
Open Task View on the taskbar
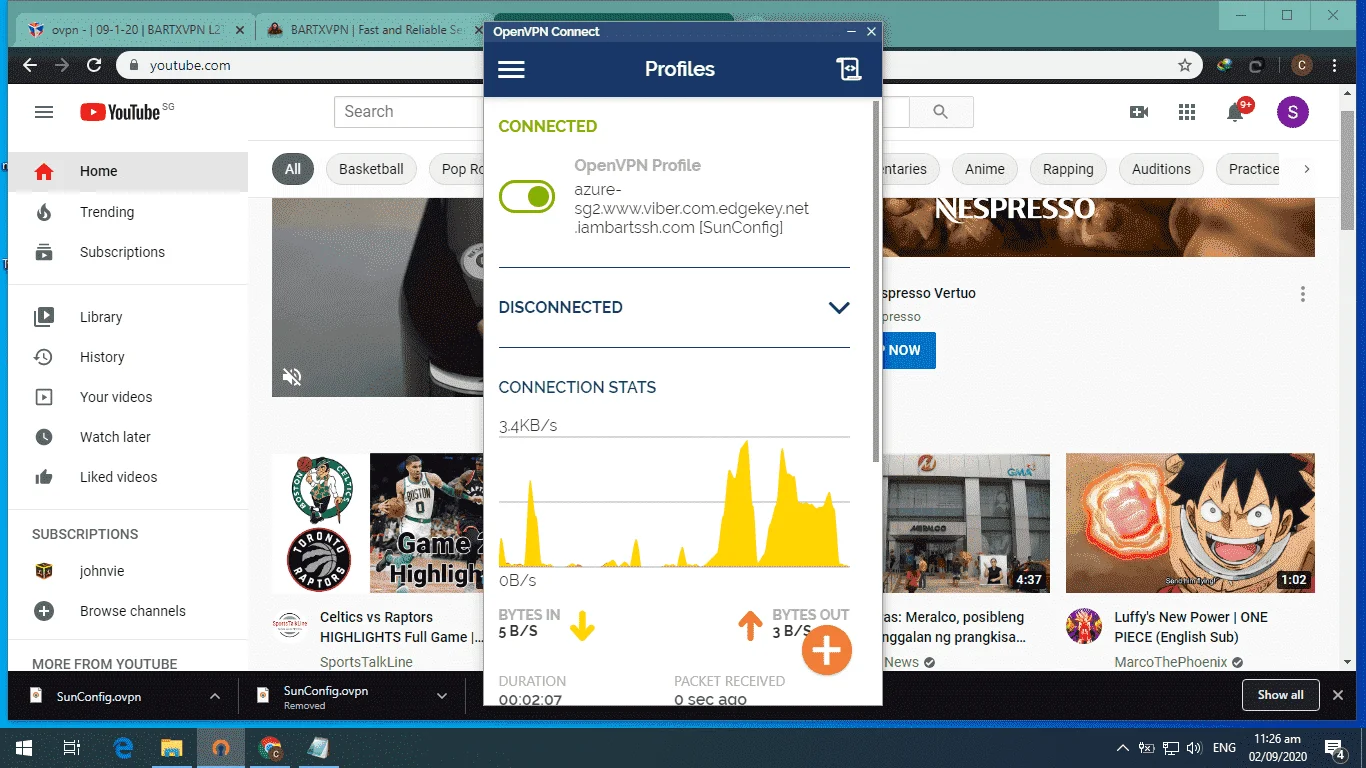(x=72, y=747)
